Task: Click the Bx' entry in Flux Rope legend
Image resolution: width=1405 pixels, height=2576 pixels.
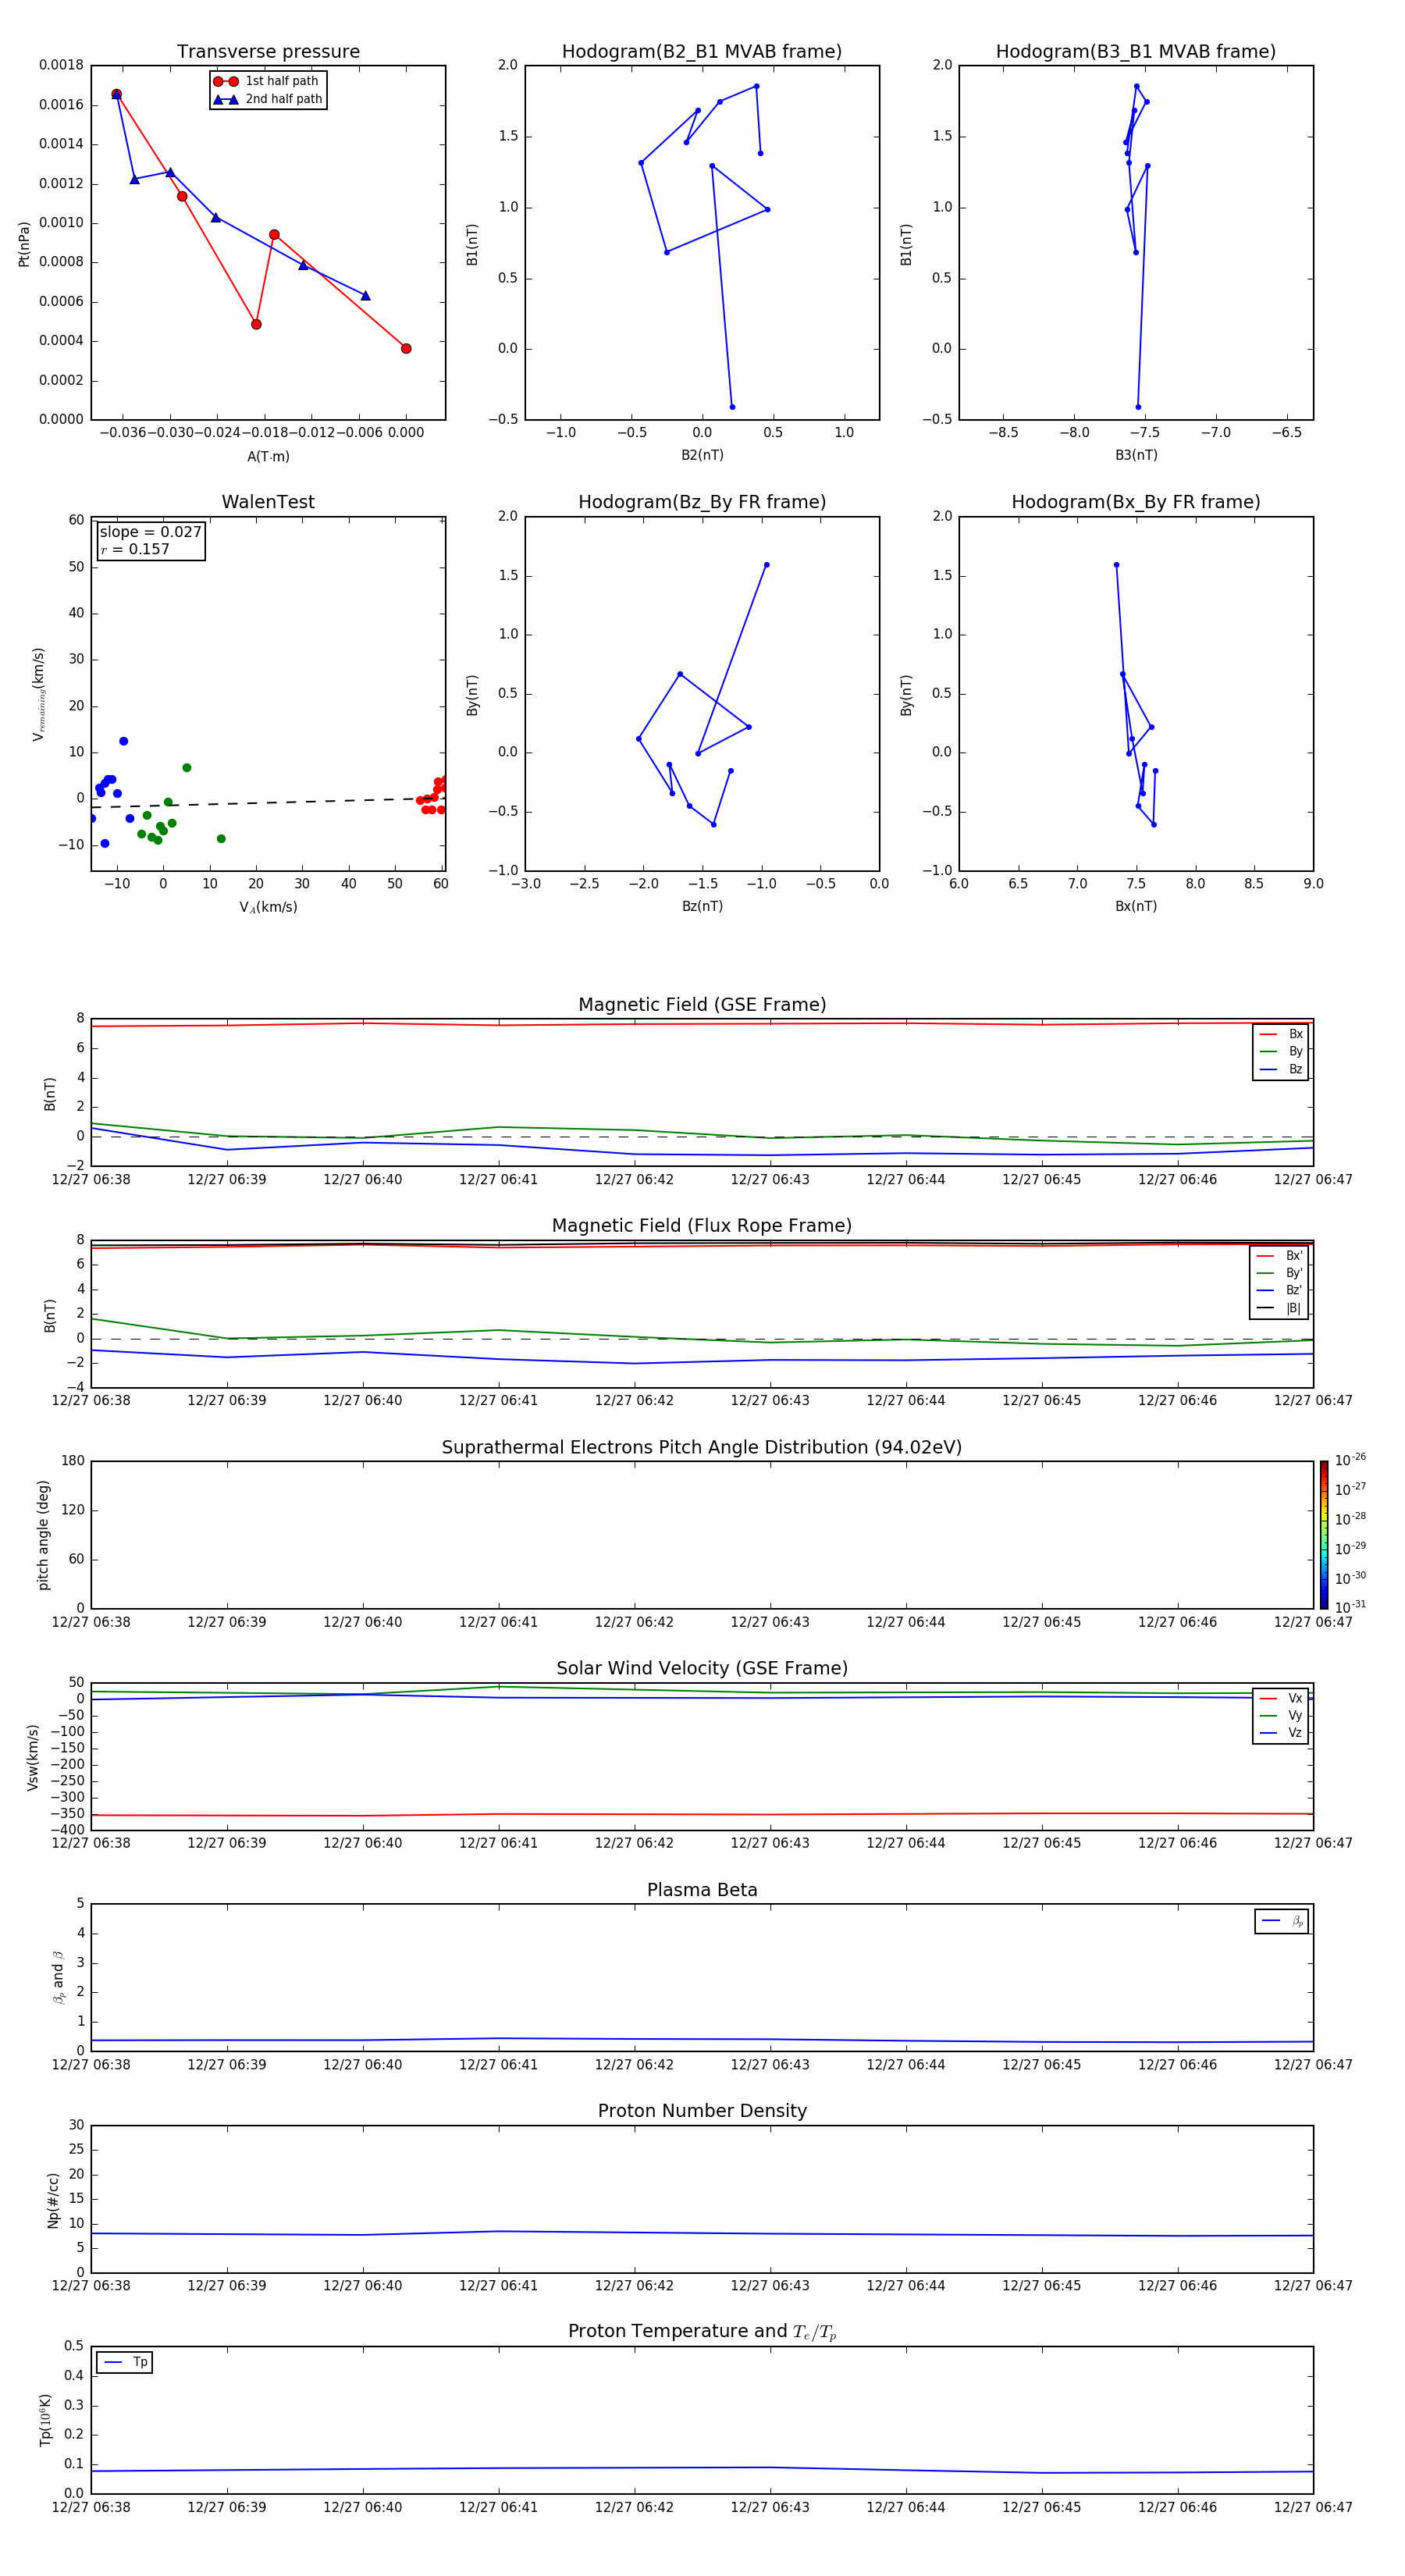Action: 1279,1256
